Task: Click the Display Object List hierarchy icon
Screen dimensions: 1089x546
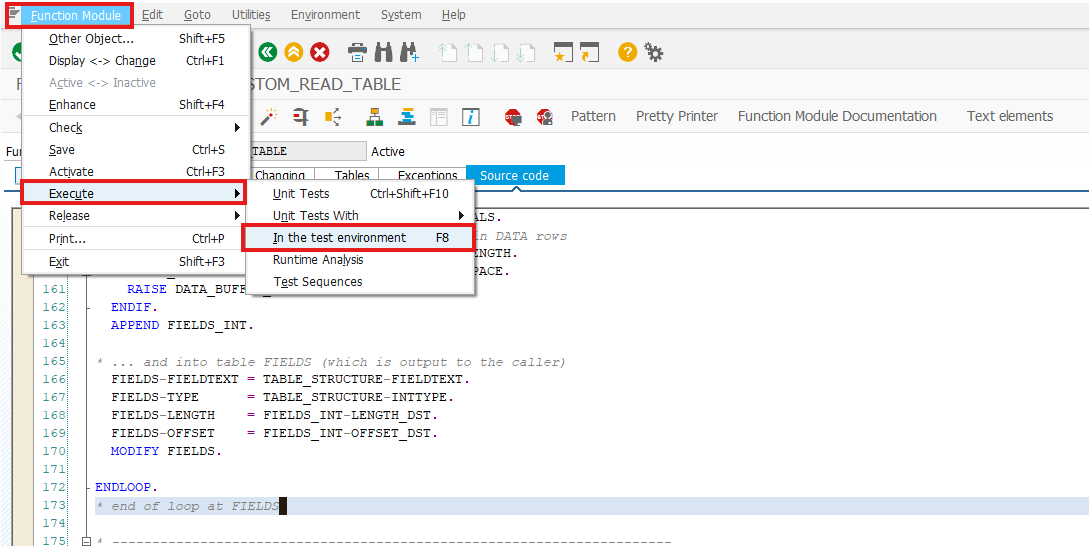Action: click(x=375, y=117)
